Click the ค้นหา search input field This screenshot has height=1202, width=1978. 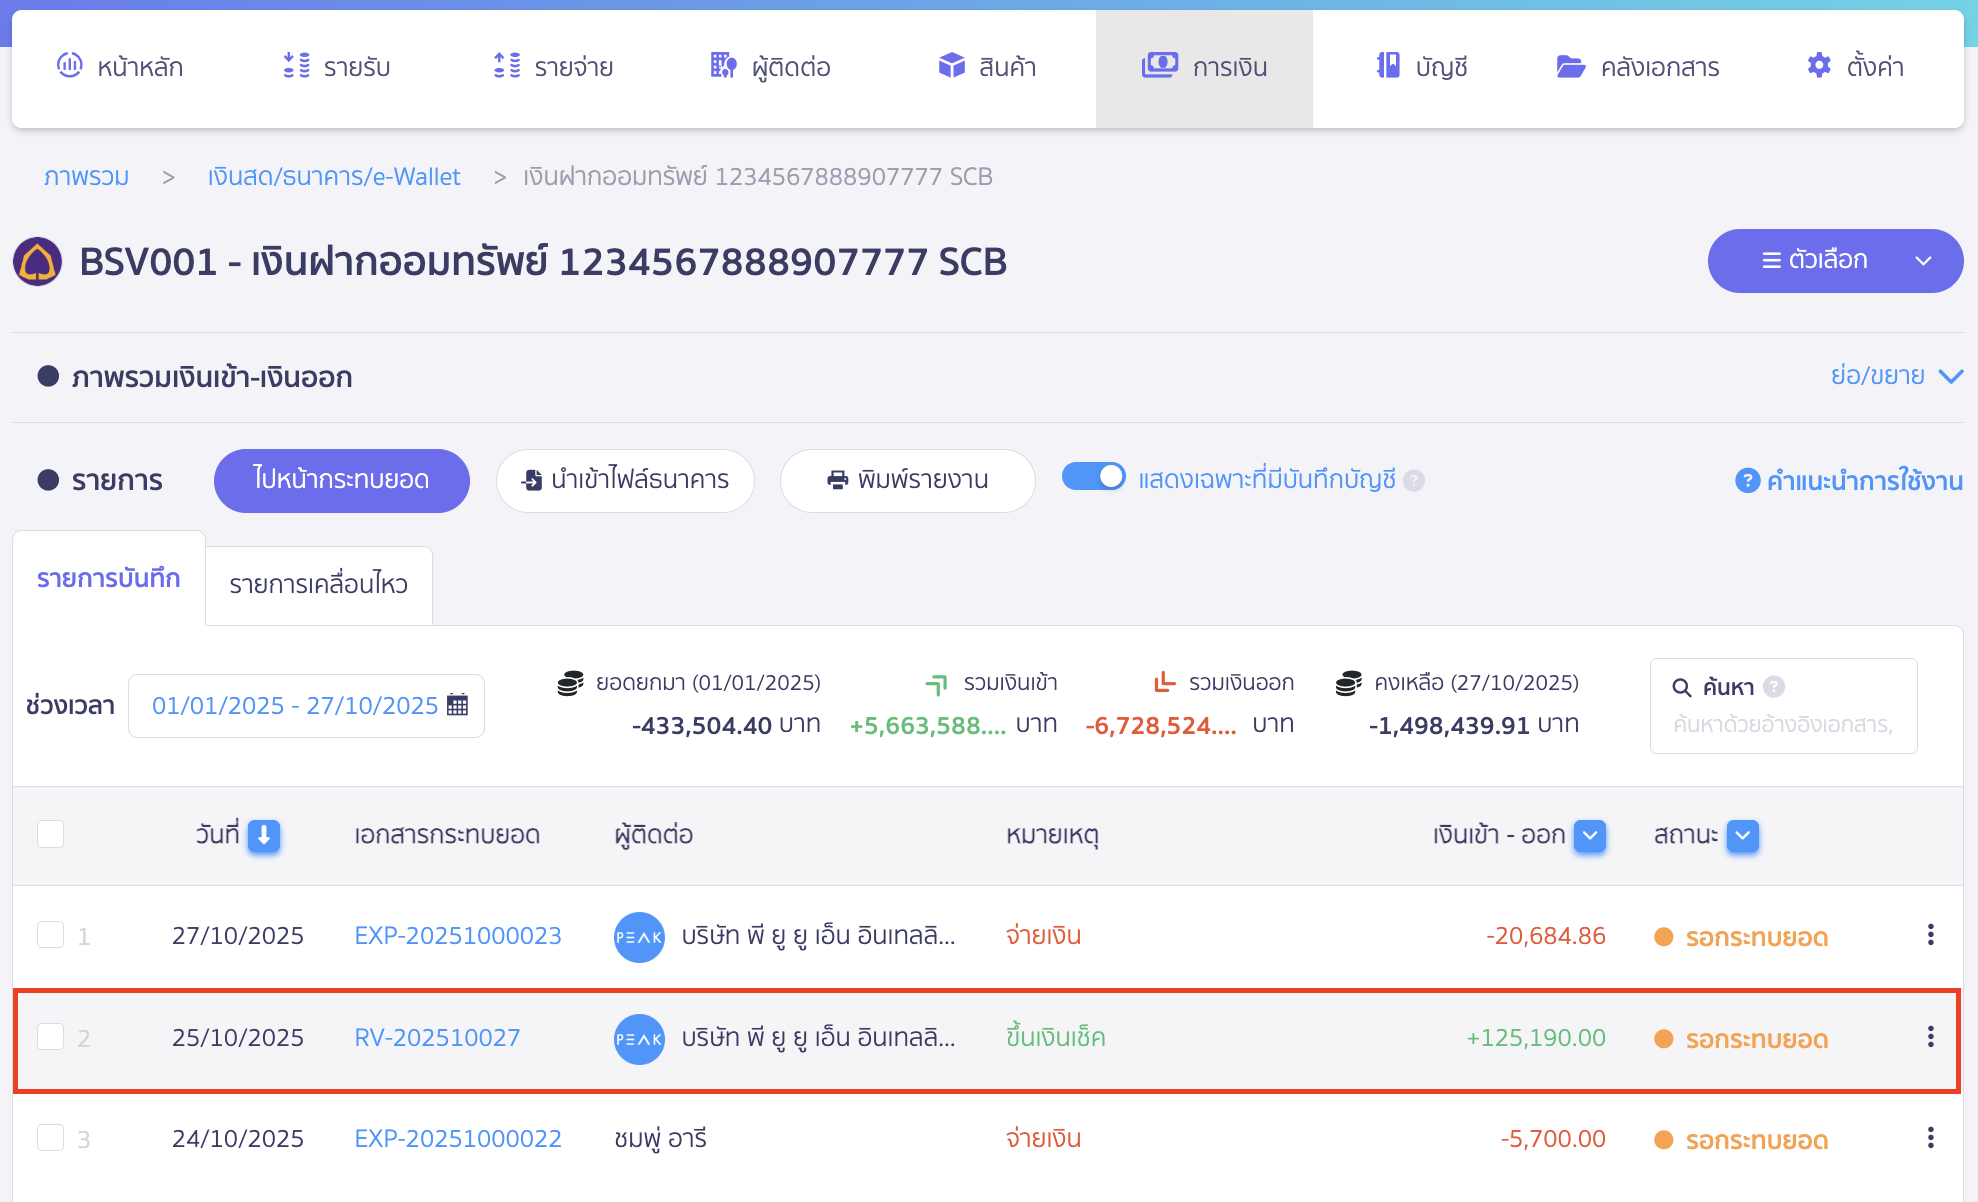pyautogui.click(x=1783, y=724)
